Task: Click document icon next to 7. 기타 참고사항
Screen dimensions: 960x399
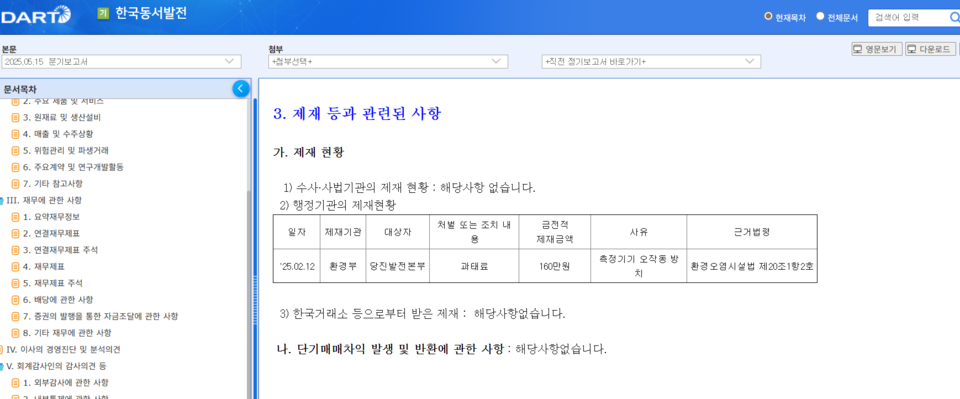Action: [15, 184]
